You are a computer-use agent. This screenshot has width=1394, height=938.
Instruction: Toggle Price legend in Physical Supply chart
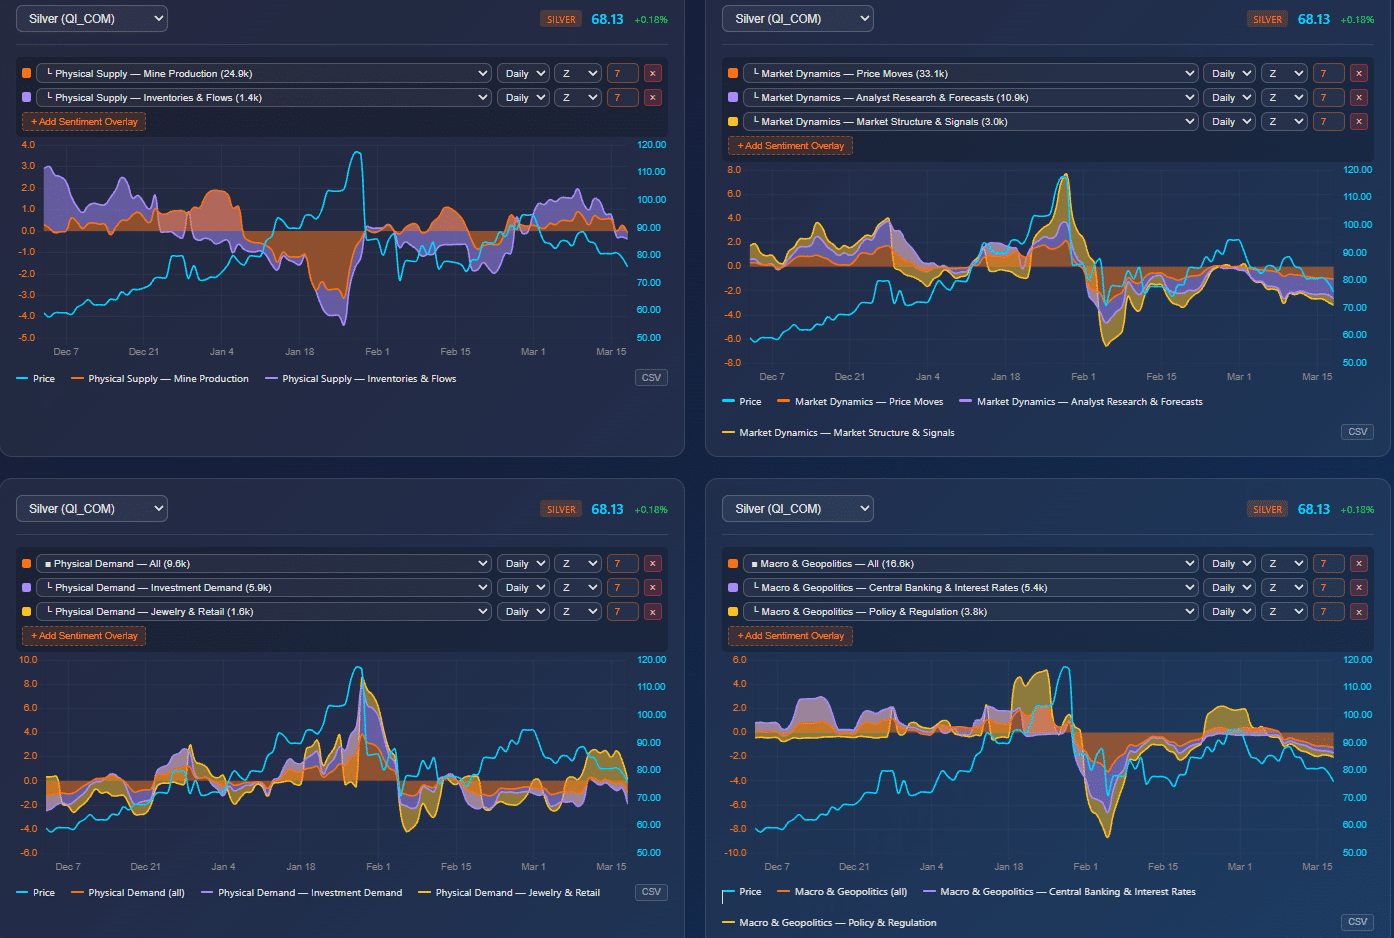click(x=36, y=379)
